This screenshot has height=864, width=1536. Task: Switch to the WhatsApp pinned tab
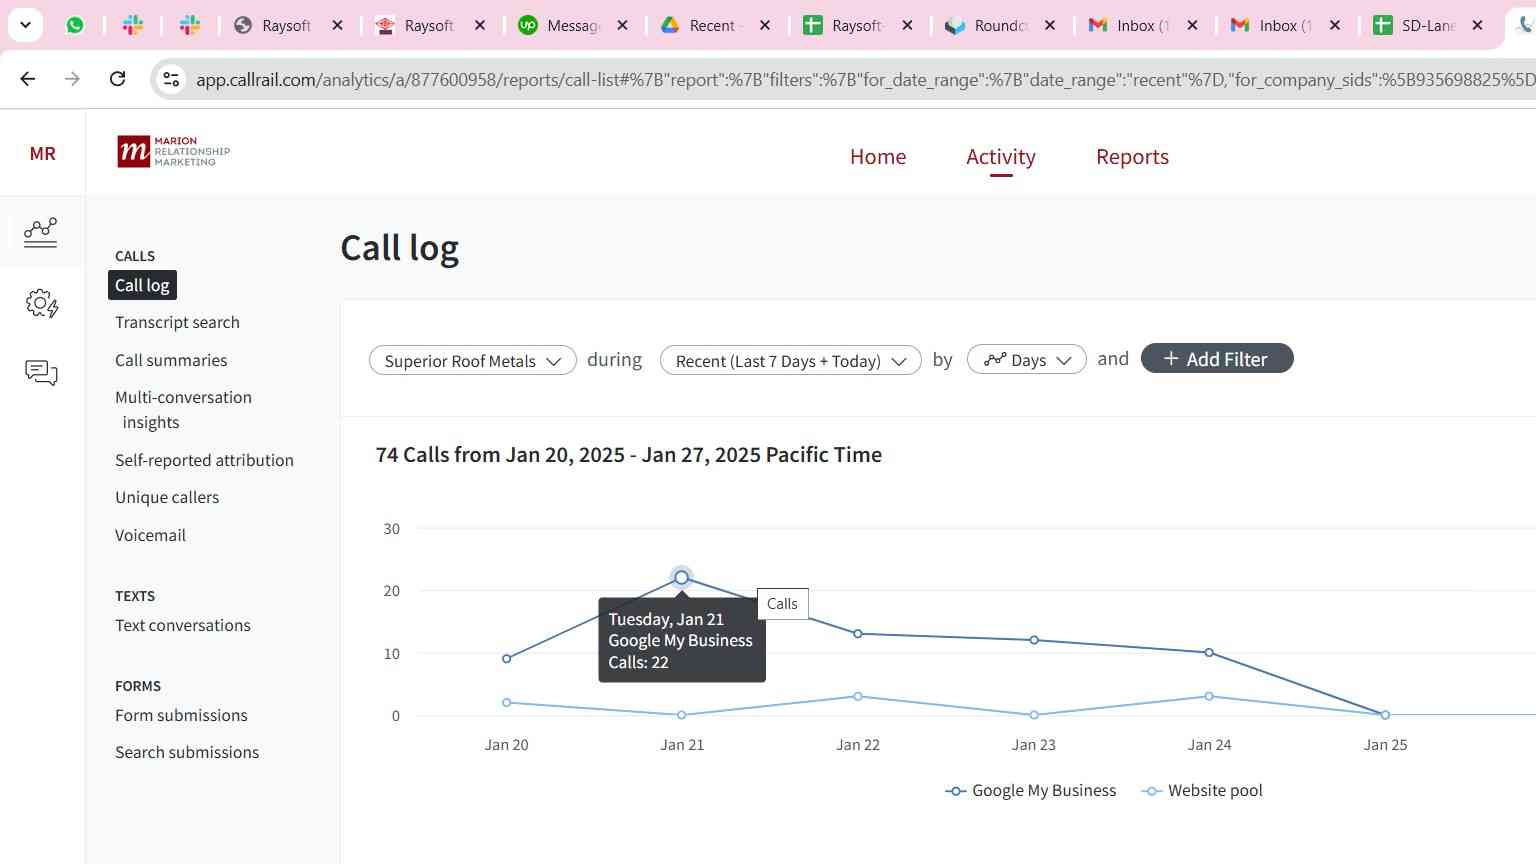click(x=75, y=25)
